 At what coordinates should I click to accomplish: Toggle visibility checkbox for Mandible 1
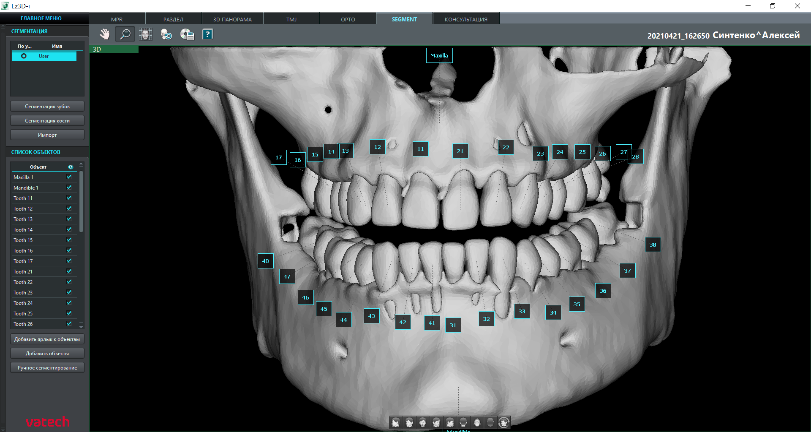point(69,187)
